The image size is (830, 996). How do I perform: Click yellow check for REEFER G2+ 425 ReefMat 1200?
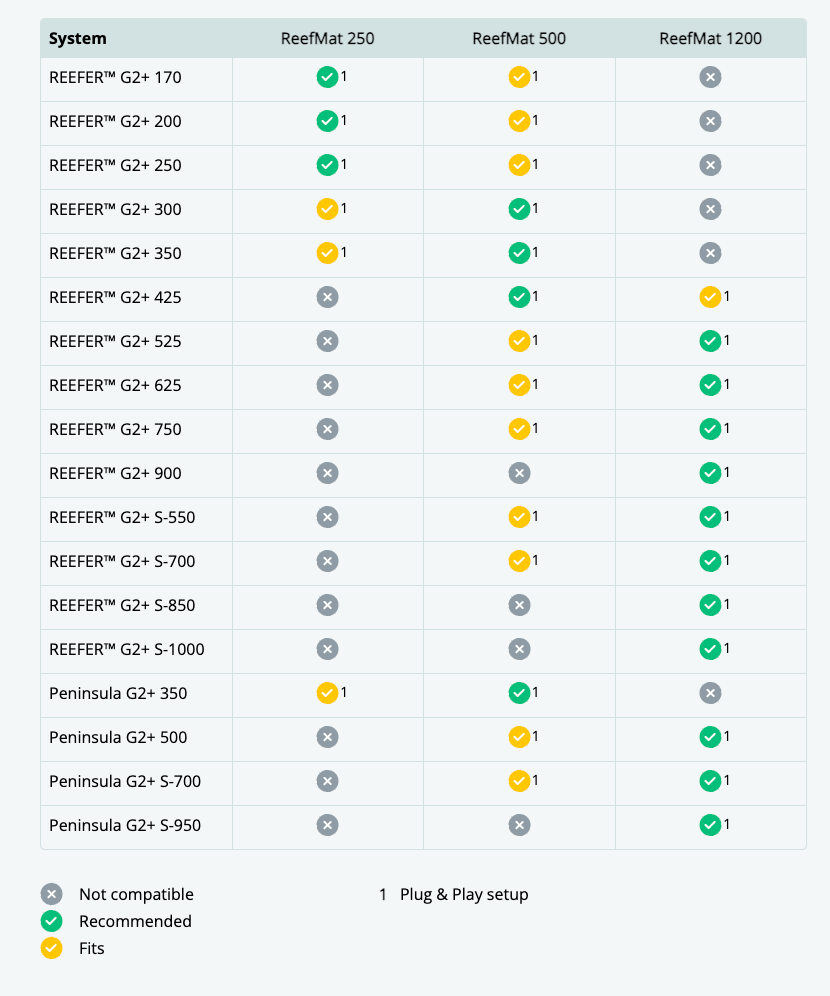tap(710, 297)
